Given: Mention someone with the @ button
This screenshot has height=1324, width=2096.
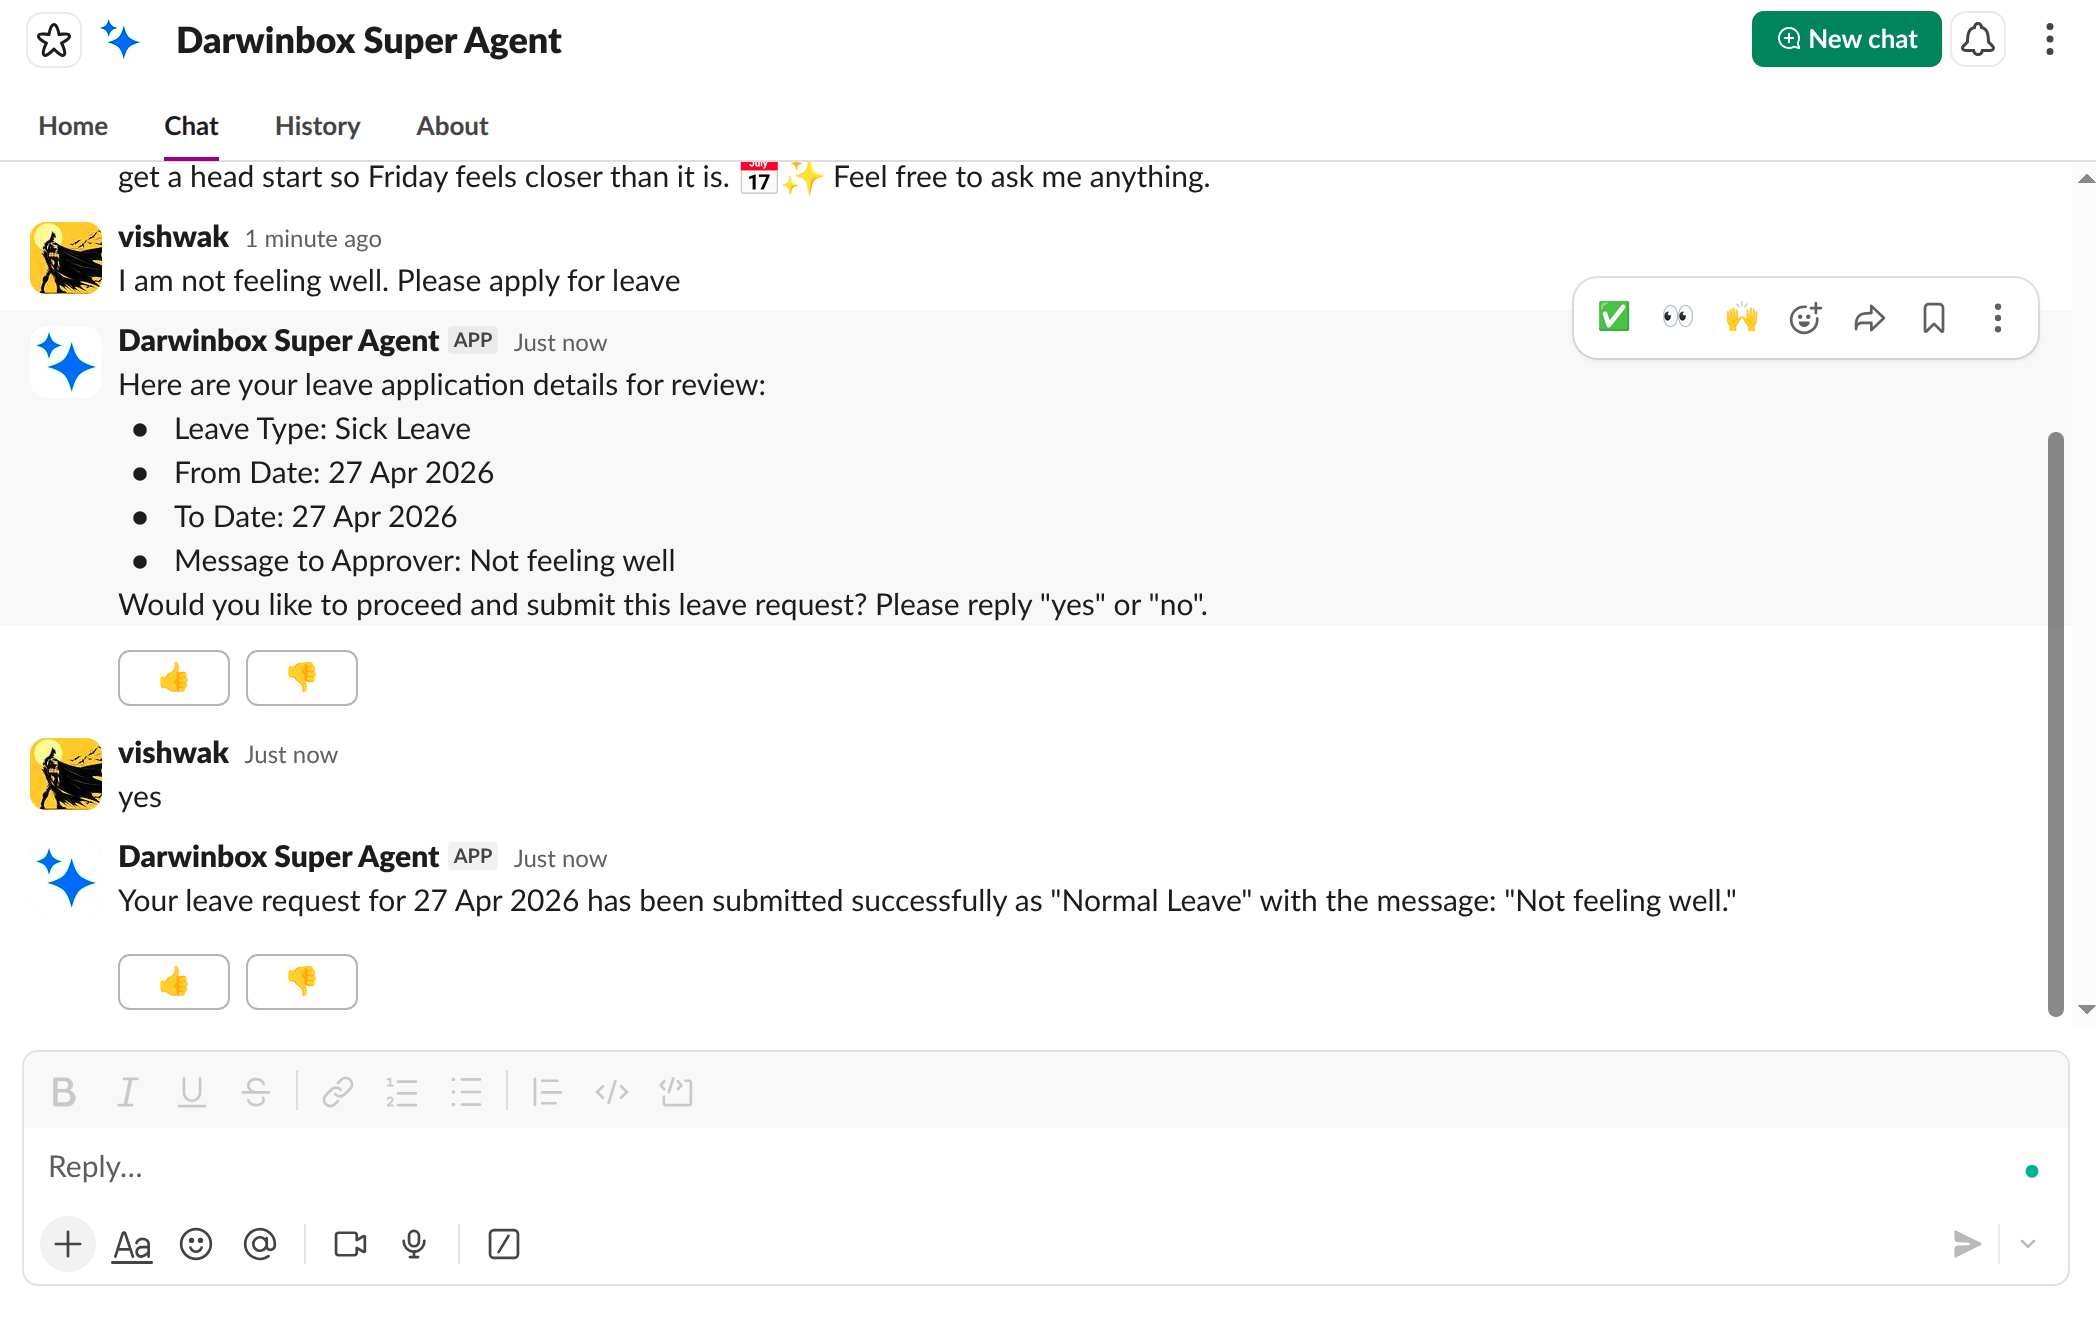Looking at the screenshot, I should coord(260,1244).
